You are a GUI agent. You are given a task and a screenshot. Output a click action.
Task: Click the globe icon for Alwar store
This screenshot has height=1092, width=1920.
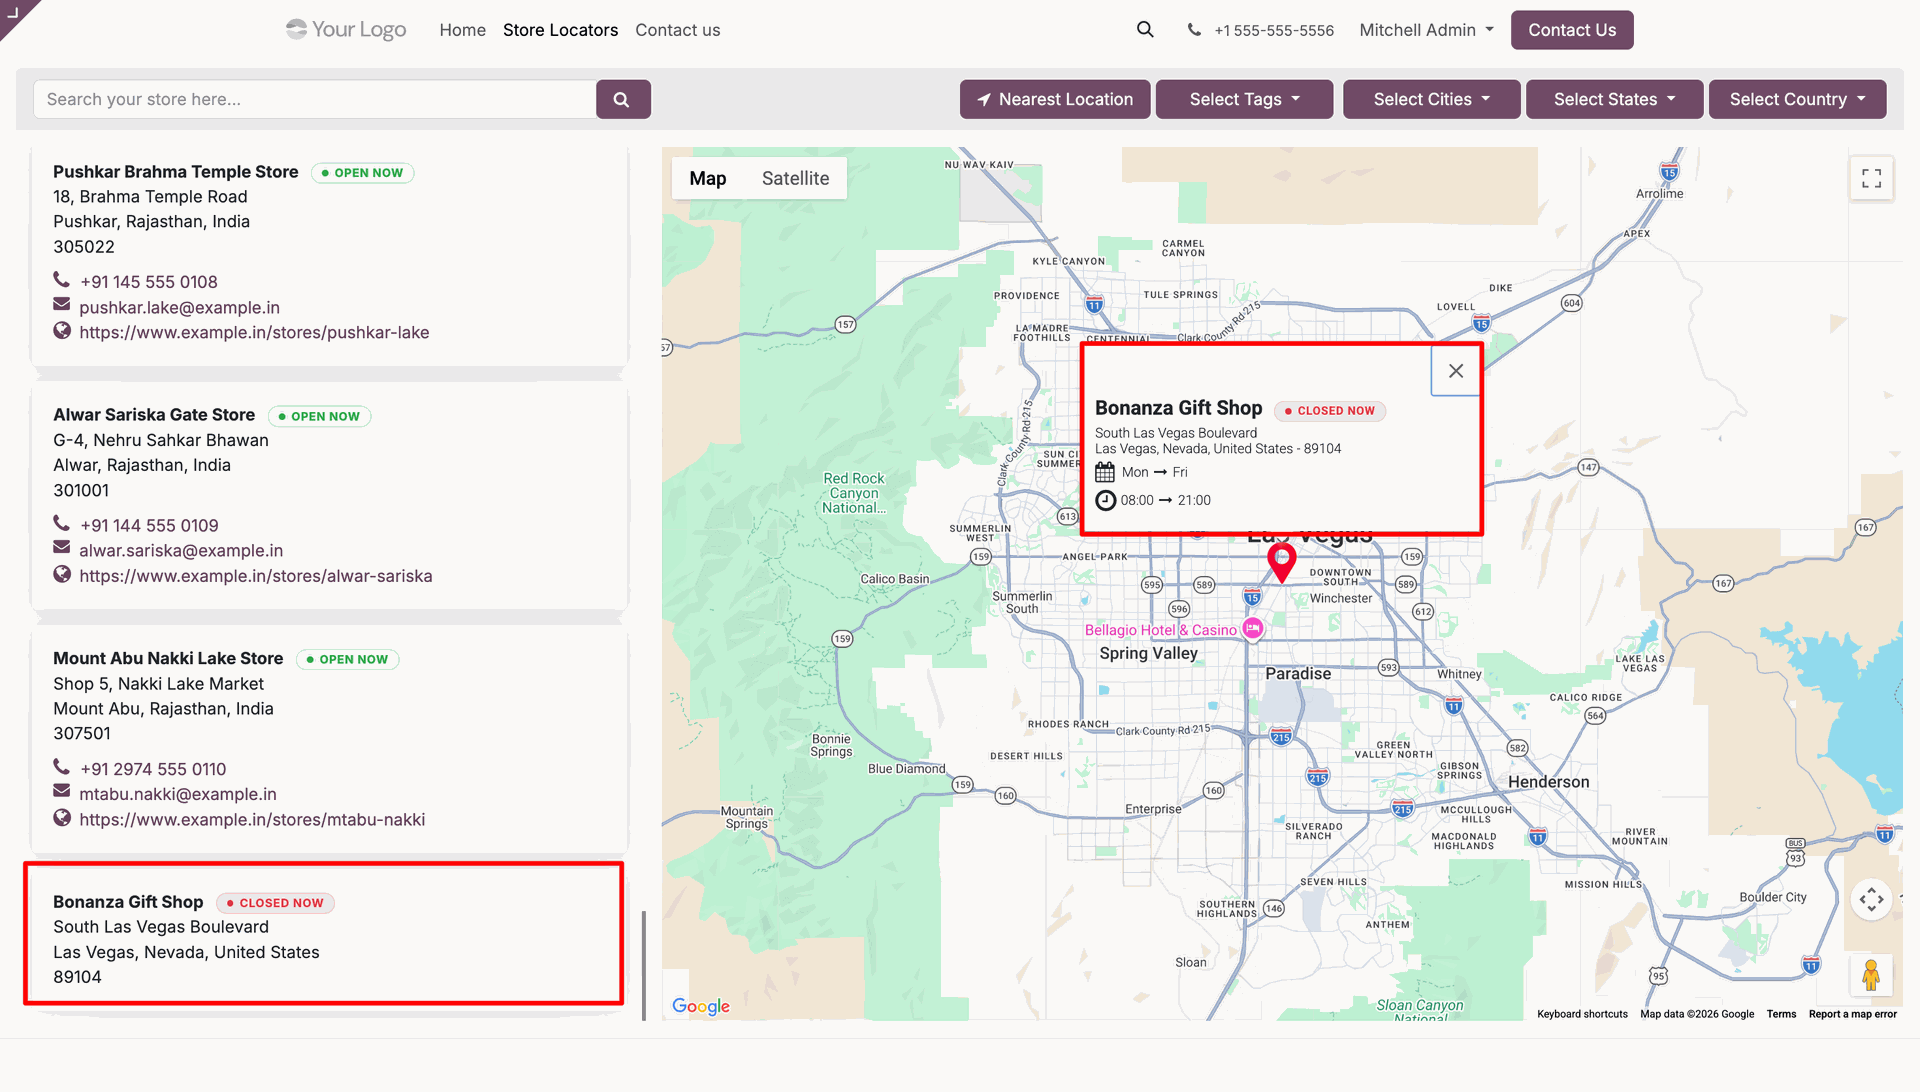pyautogui.click(x=62, y=574)
